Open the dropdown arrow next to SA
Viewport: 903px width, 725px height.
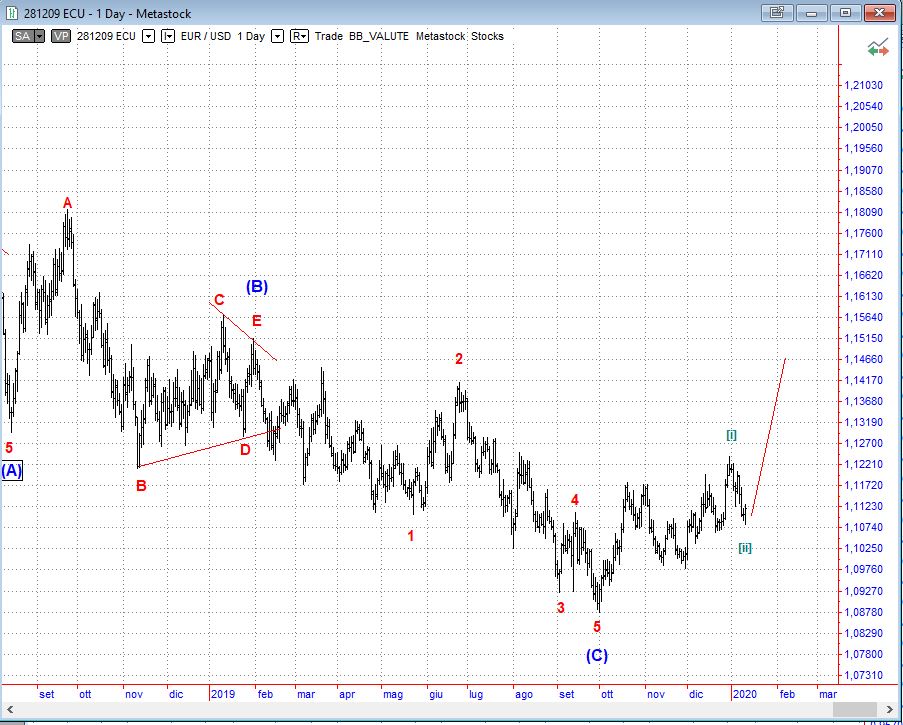pyautogui.click(x=39, y=36)
